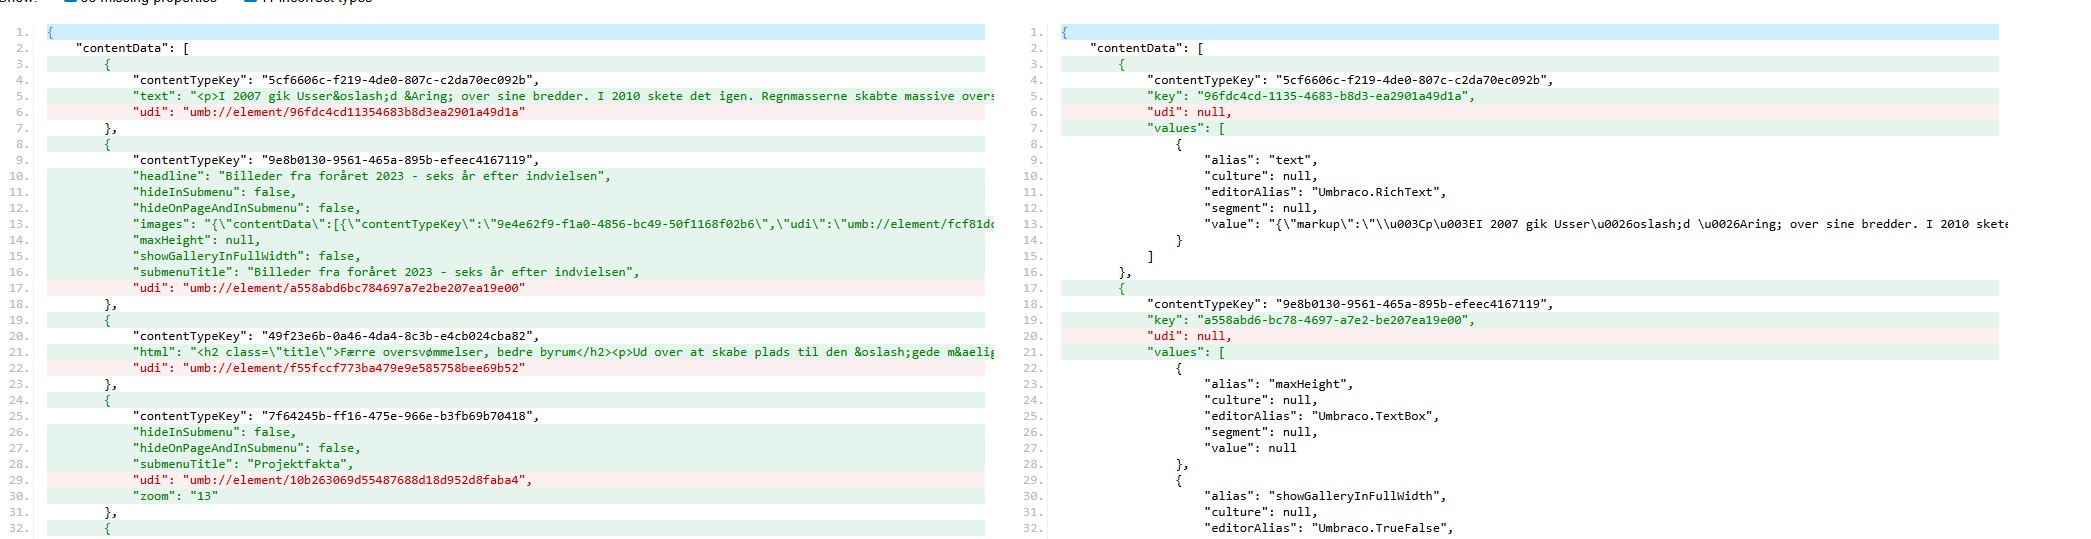Viewport: 2091px width, 539px height.
Task: Toggle the incorrect types checkbox
Action: tap(250, 2)
